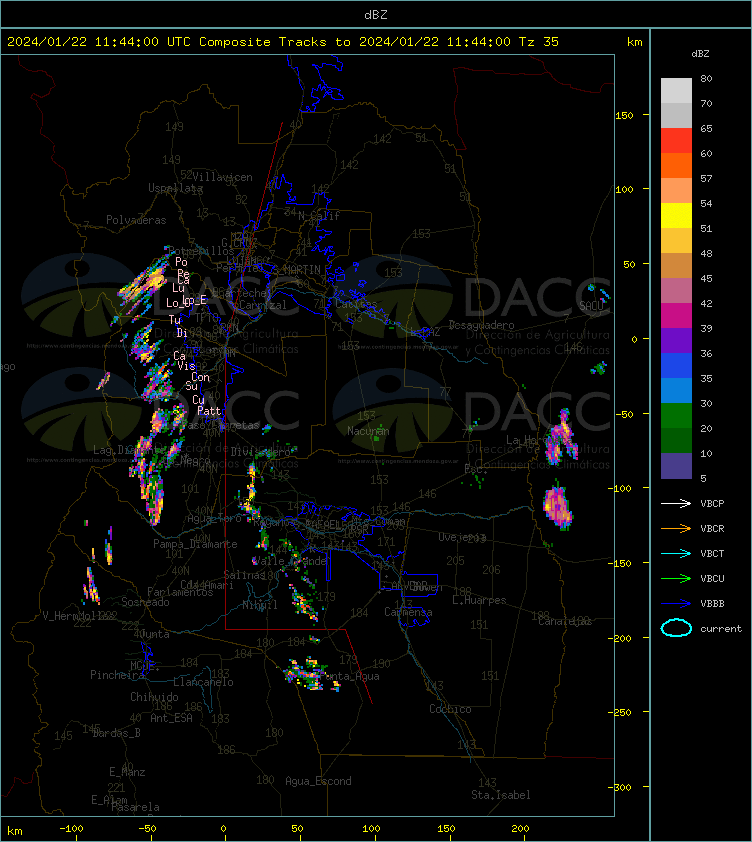
Task: Pick the lightest gray swatch atop the dBZ scale
Action: 676,90
